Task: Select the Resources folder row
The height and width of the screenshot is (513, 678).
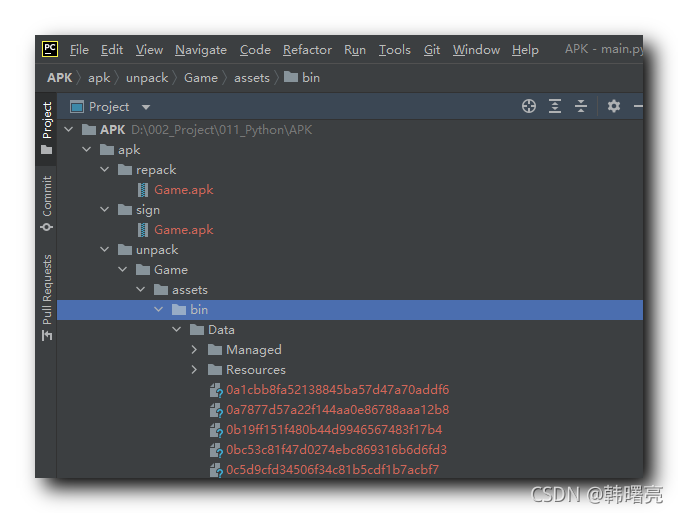Action: pos(350,369)
